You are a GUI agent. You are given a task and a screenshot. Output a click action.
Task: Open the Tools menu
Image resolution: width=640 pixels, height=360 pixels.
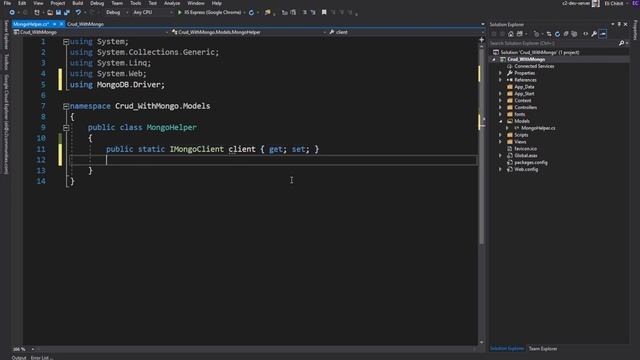[136, 3]
